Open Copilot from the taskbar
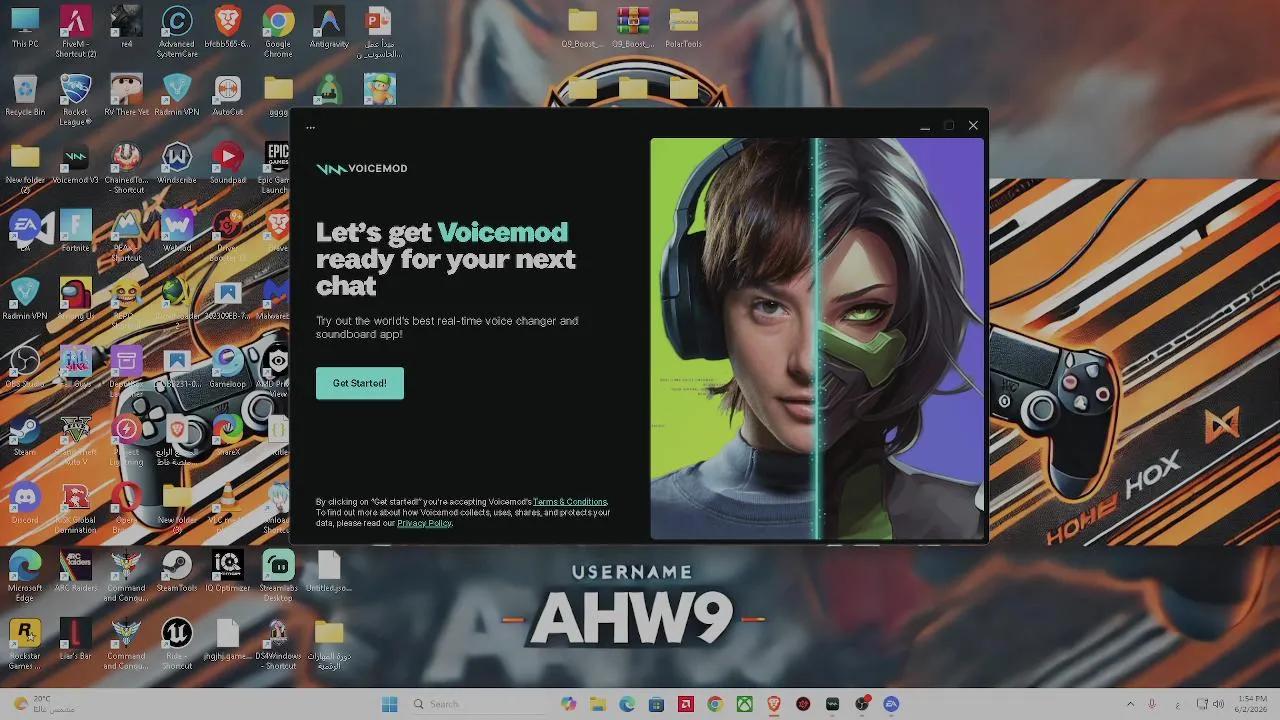This screenshot has height=720, width=1280. tap(569, 704)
